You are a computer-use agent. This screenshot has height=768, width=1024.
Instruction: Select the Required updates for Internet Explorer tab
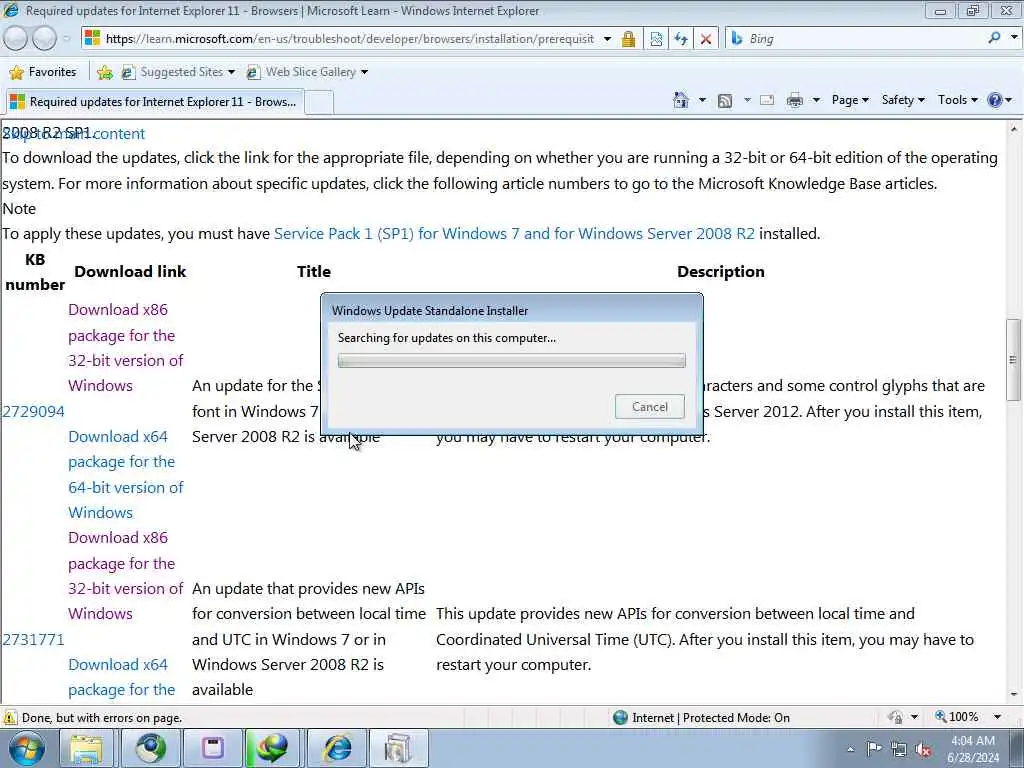154,101
